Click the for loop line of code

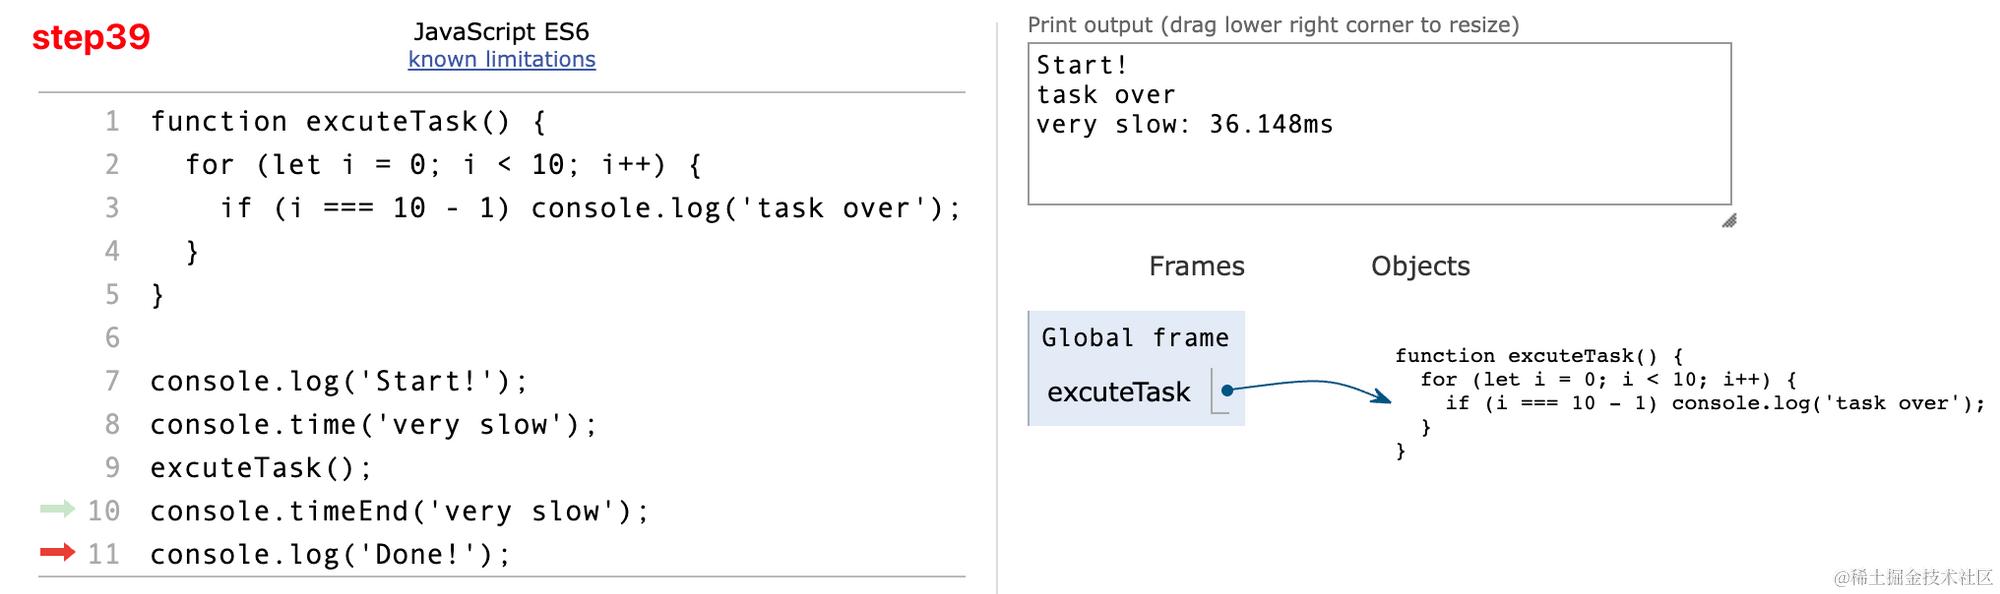(443, 165)
